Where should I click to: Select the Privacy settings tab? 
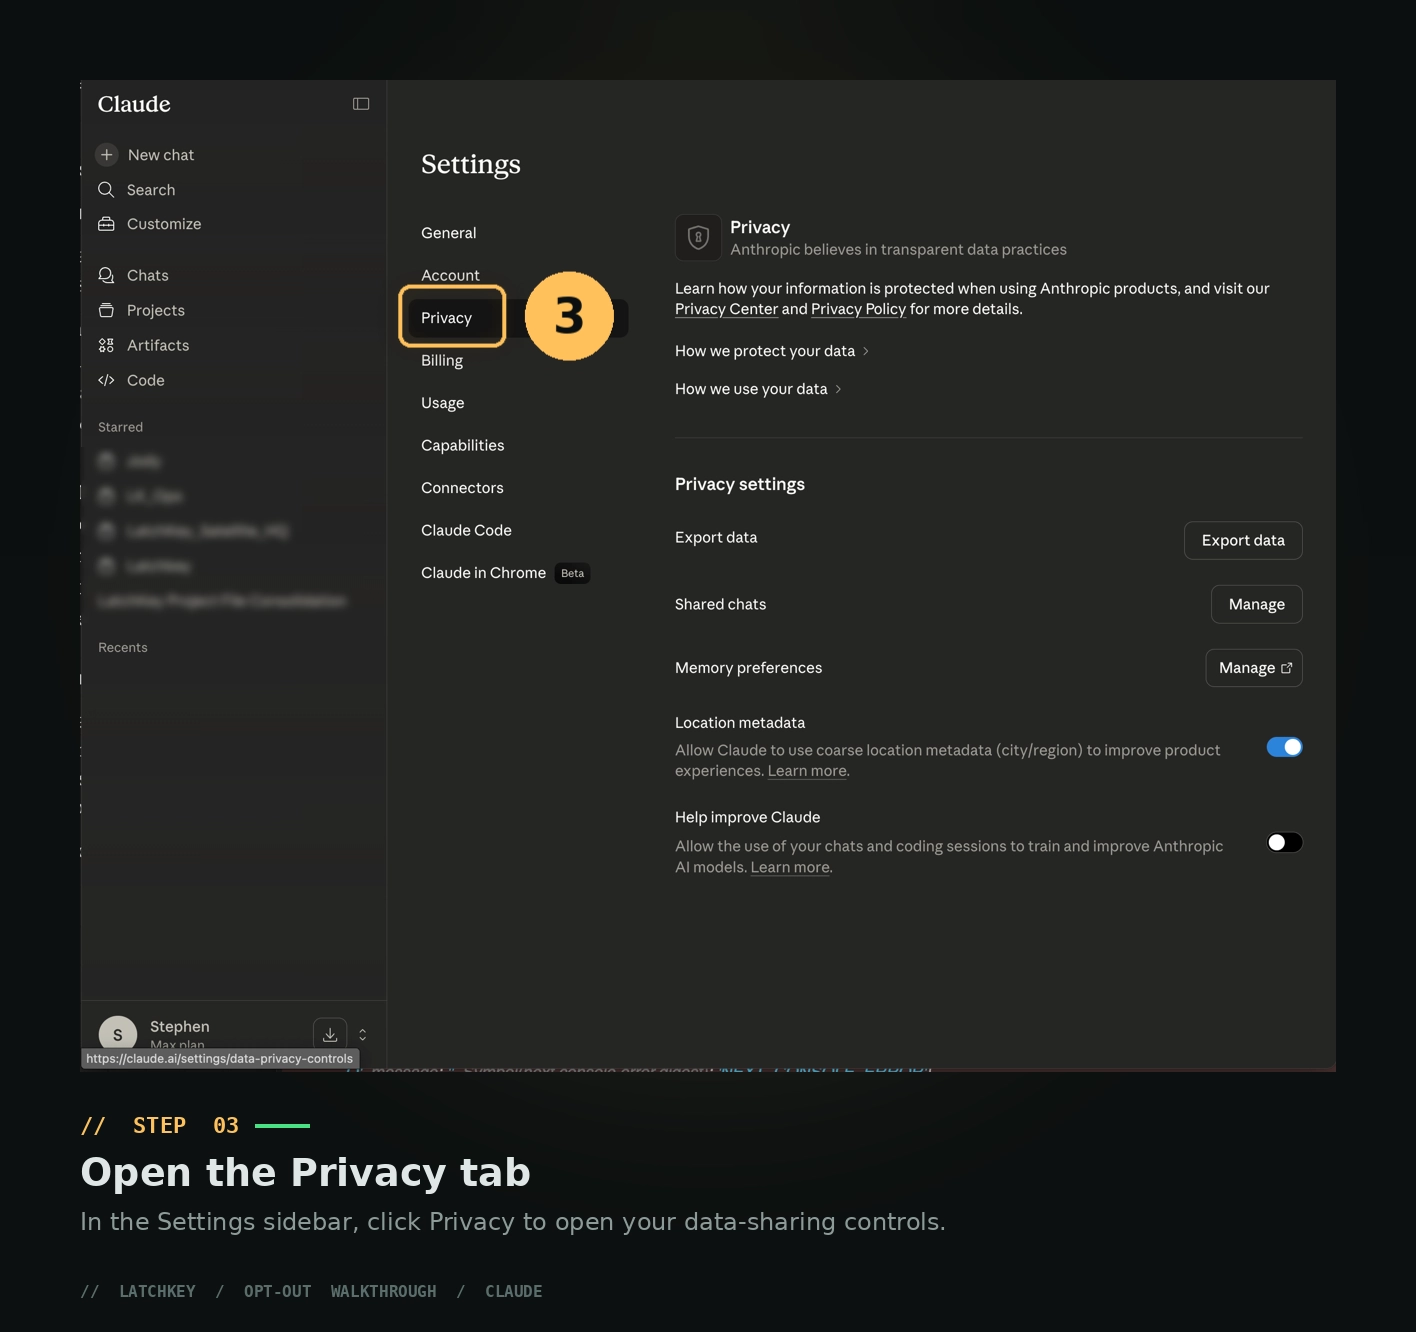[x=446, y=318]
